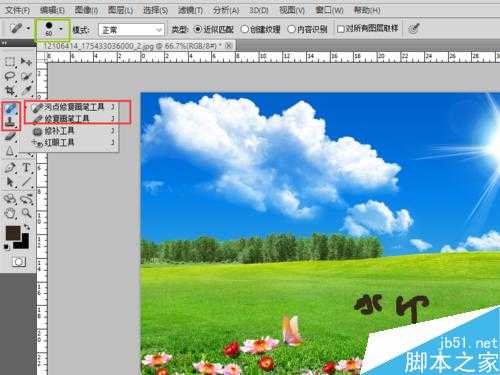Click the healing brush tool preset icon
Image resolution: width=500 pixels, height=375 pixels.
coord(15,29)
